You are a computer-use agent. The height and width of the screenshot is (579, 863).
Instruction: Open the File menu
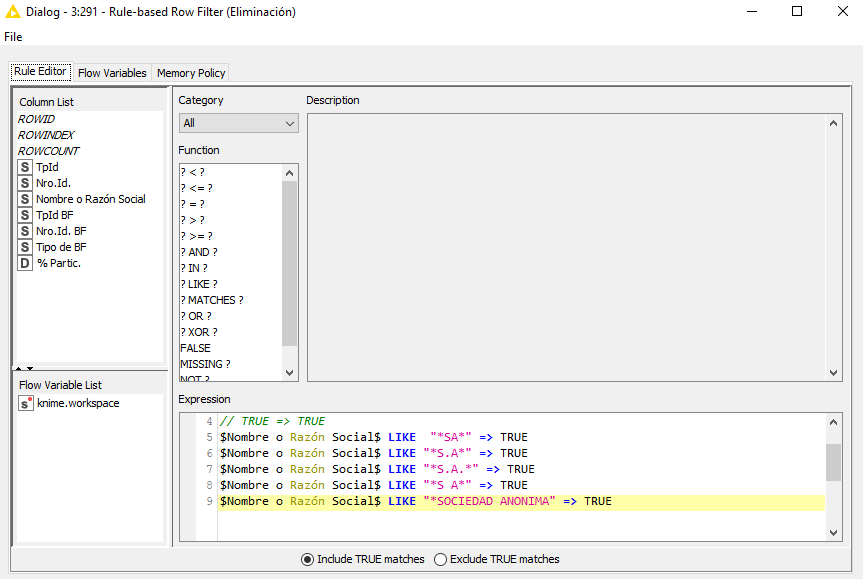13,37
